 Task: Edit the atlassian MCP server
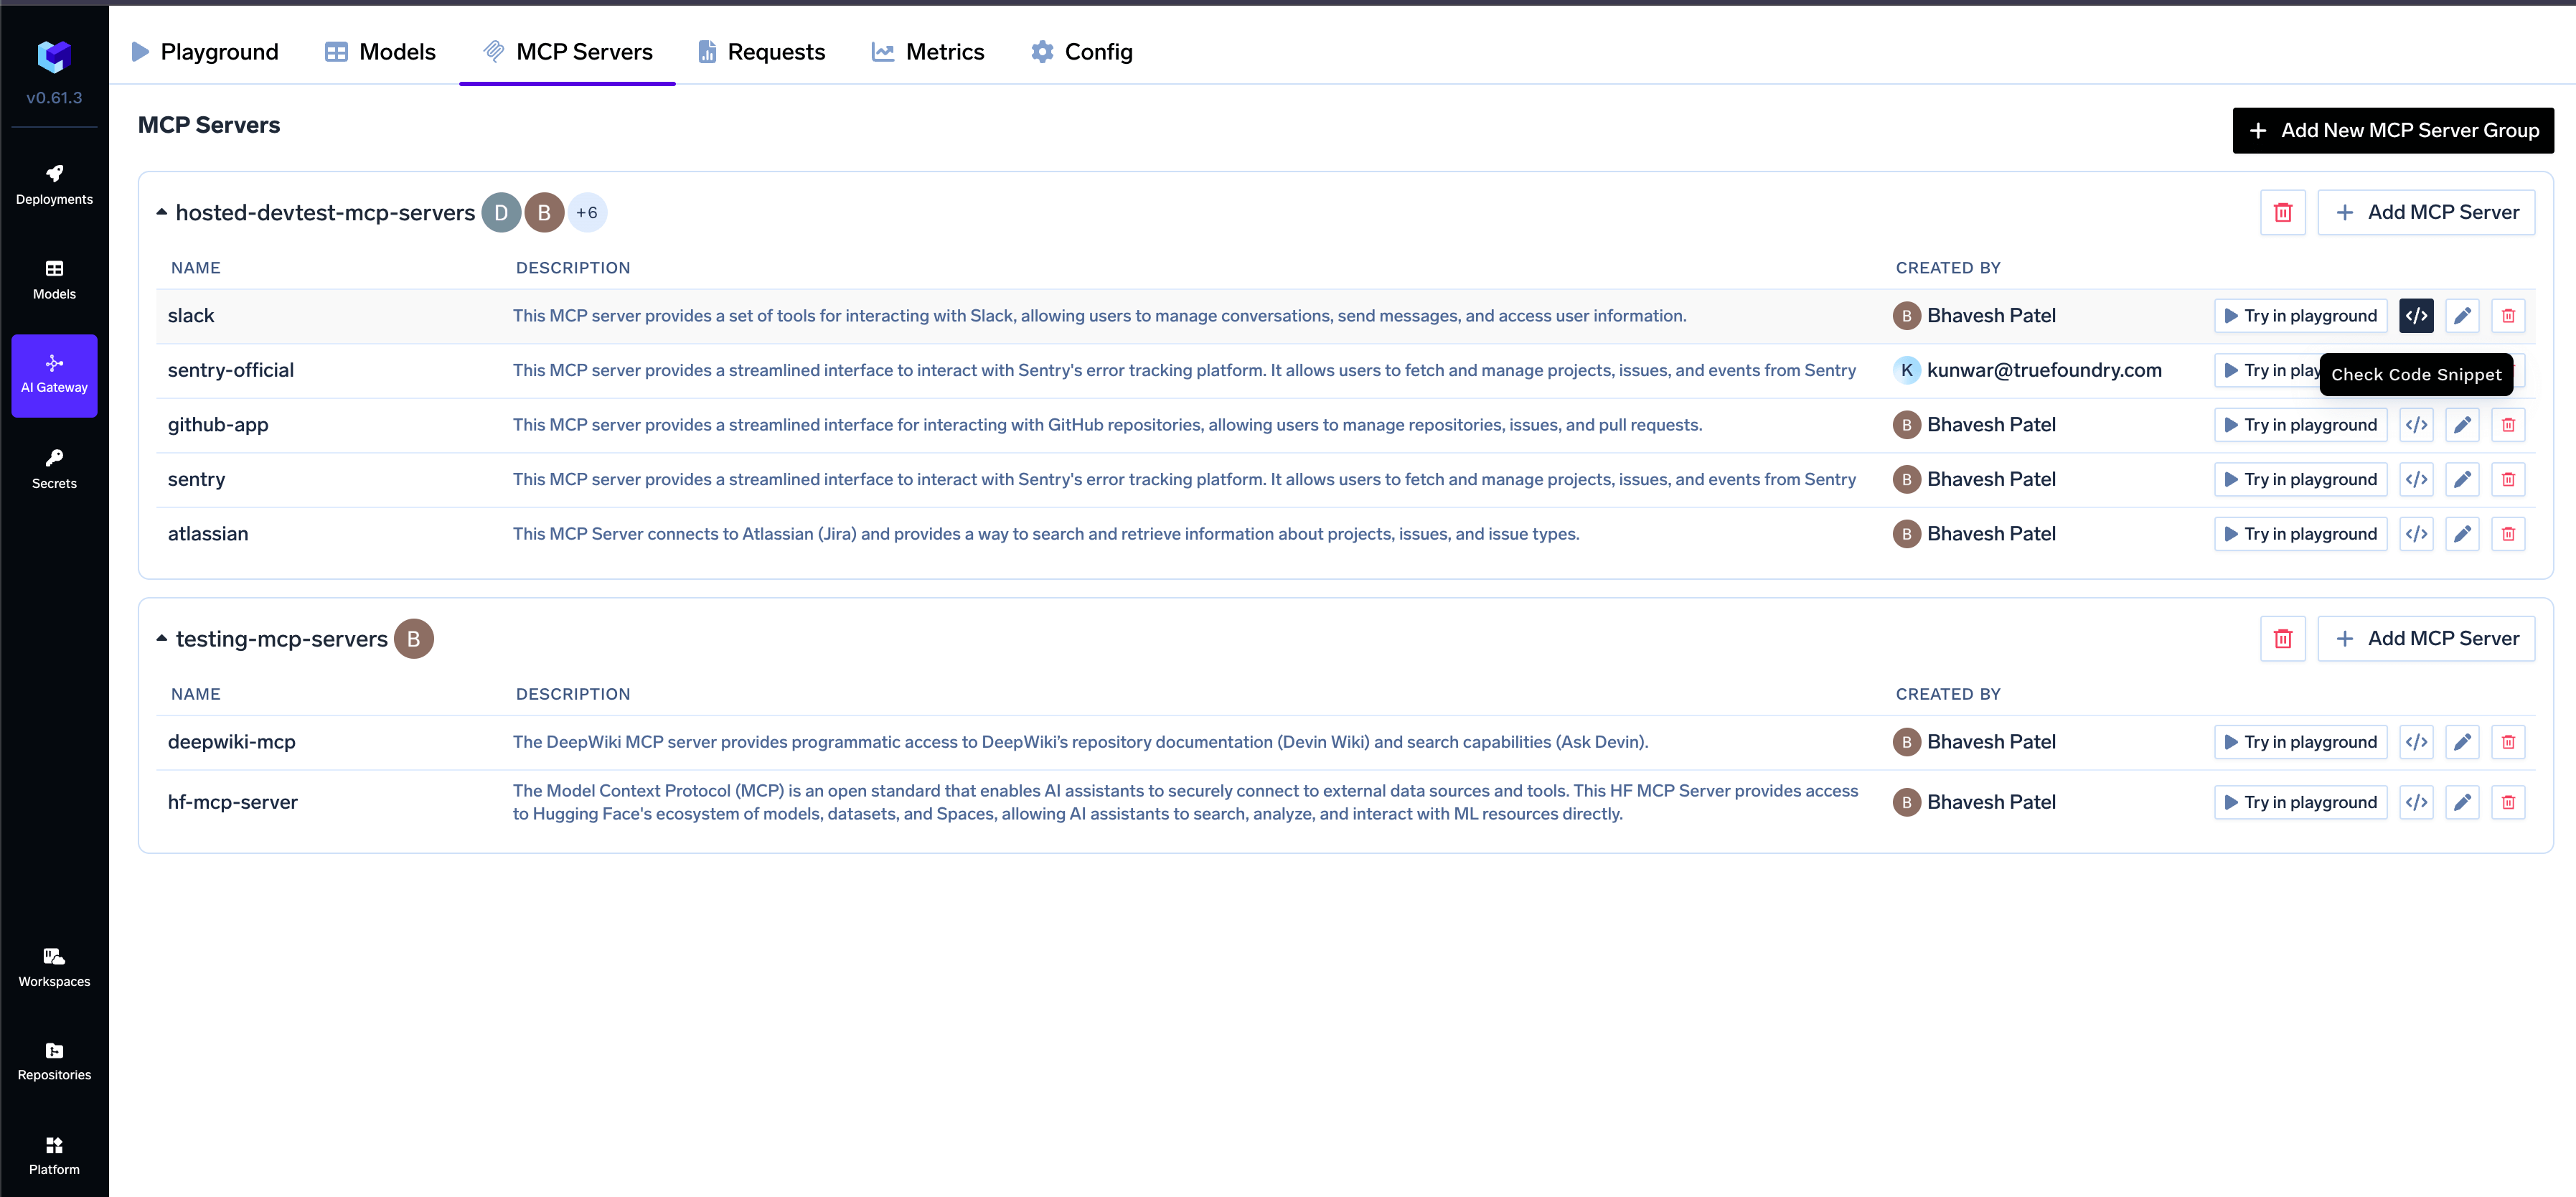click(2462, 534)
